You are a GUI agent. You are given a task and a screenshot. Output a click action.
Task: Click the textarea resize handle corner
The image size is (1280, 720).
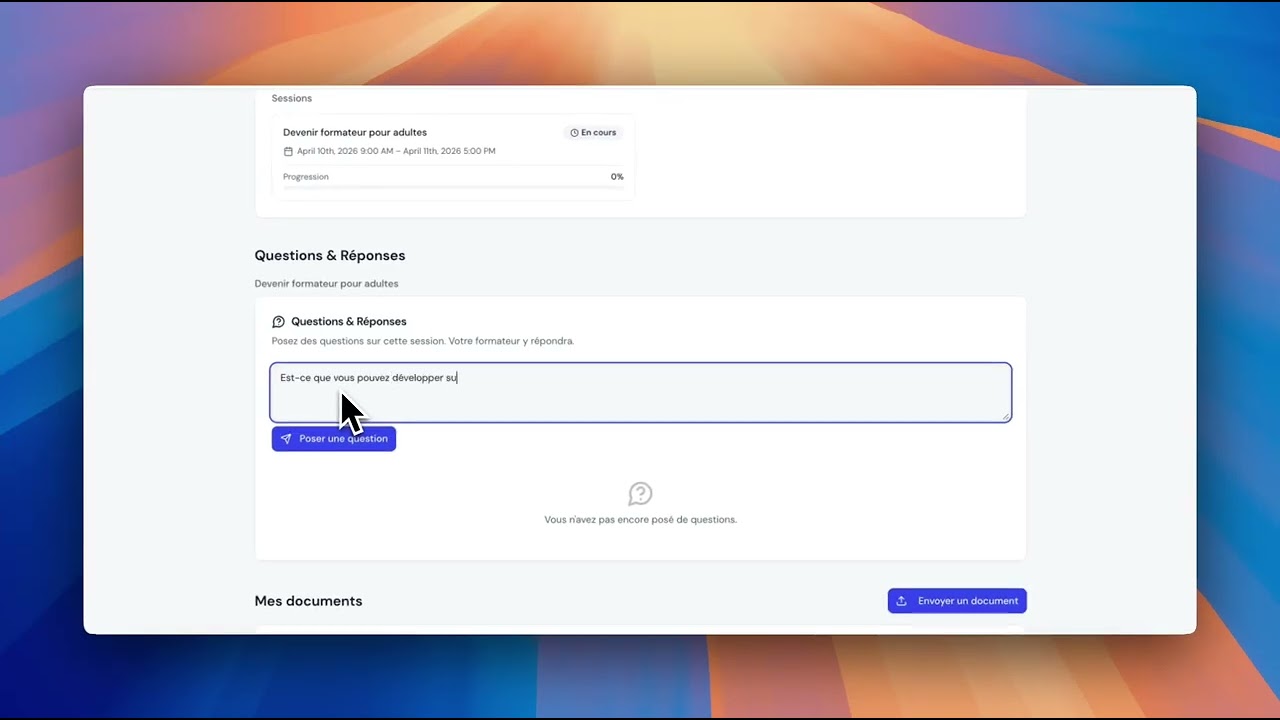coord(1006,416)
